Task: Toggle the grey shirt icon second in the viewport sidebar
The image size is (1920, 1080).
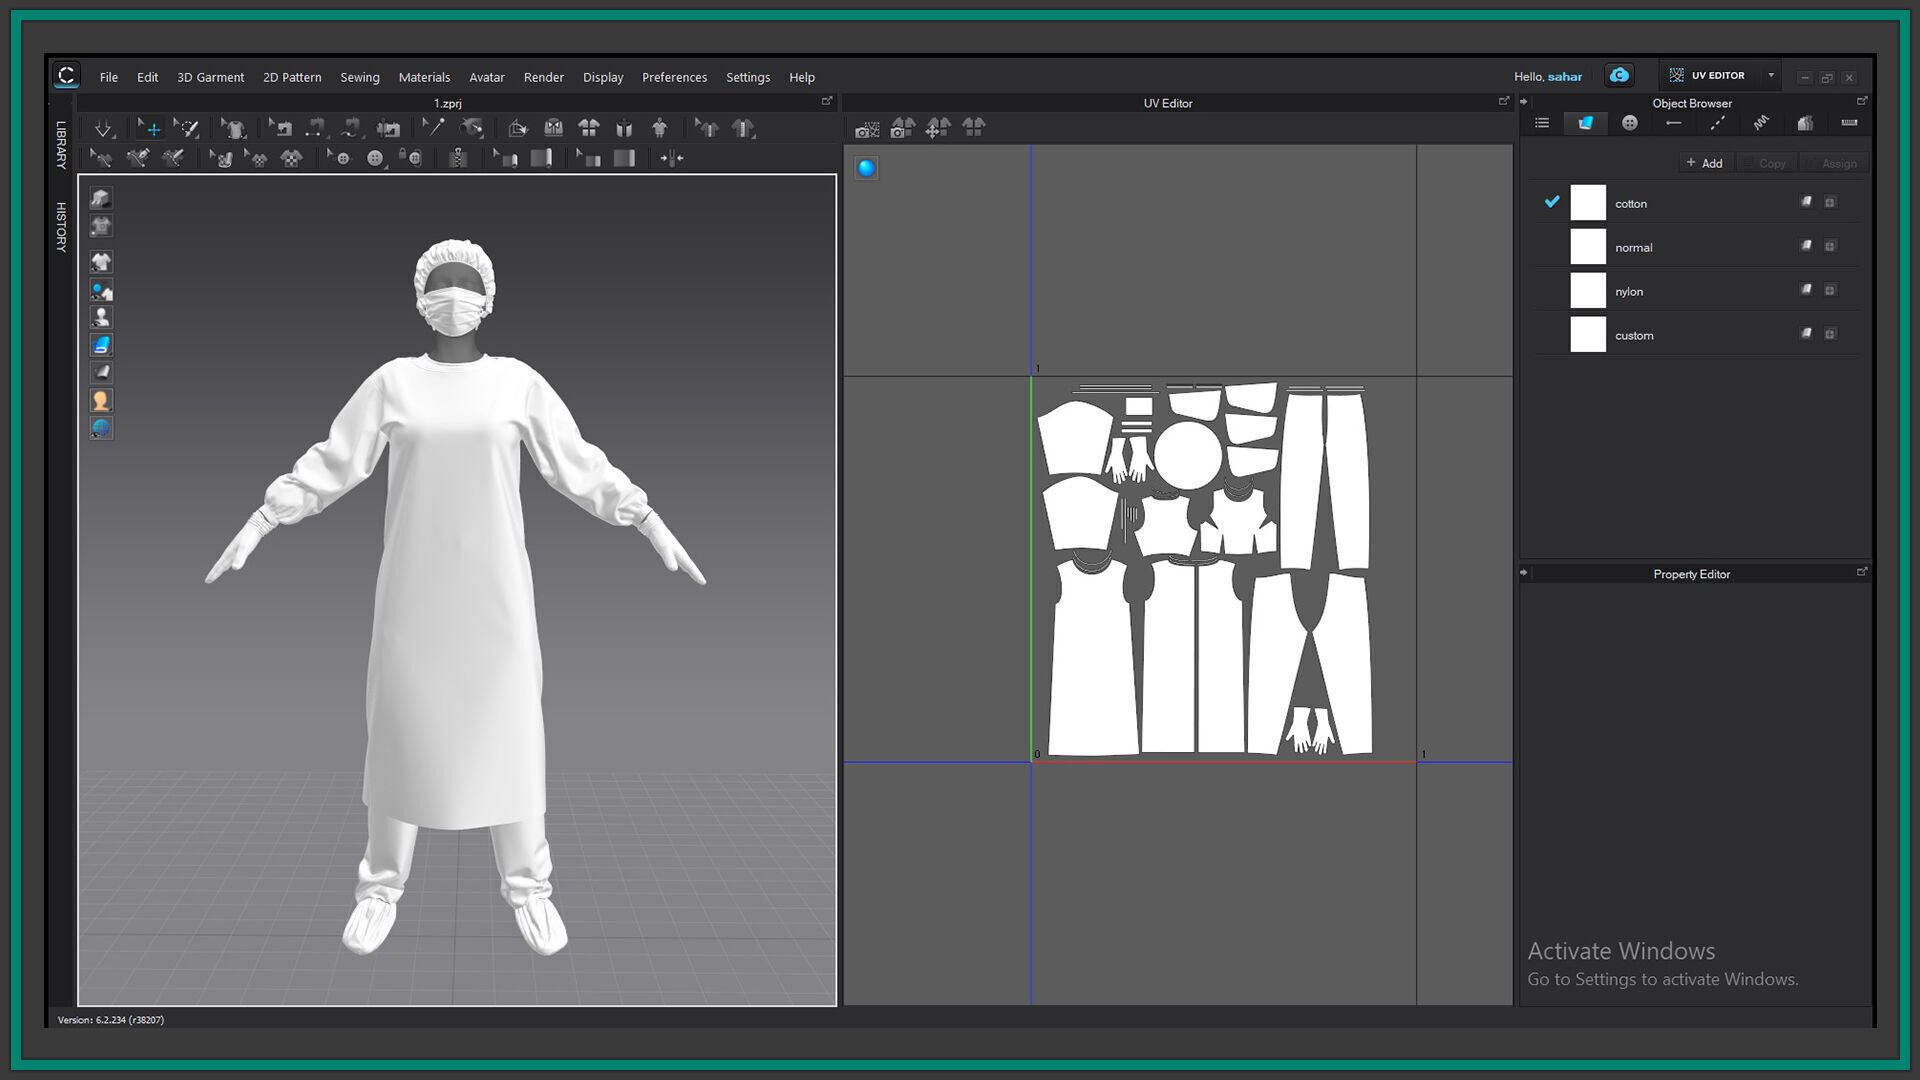Action: pyautogui.click(x=101, y=226)
